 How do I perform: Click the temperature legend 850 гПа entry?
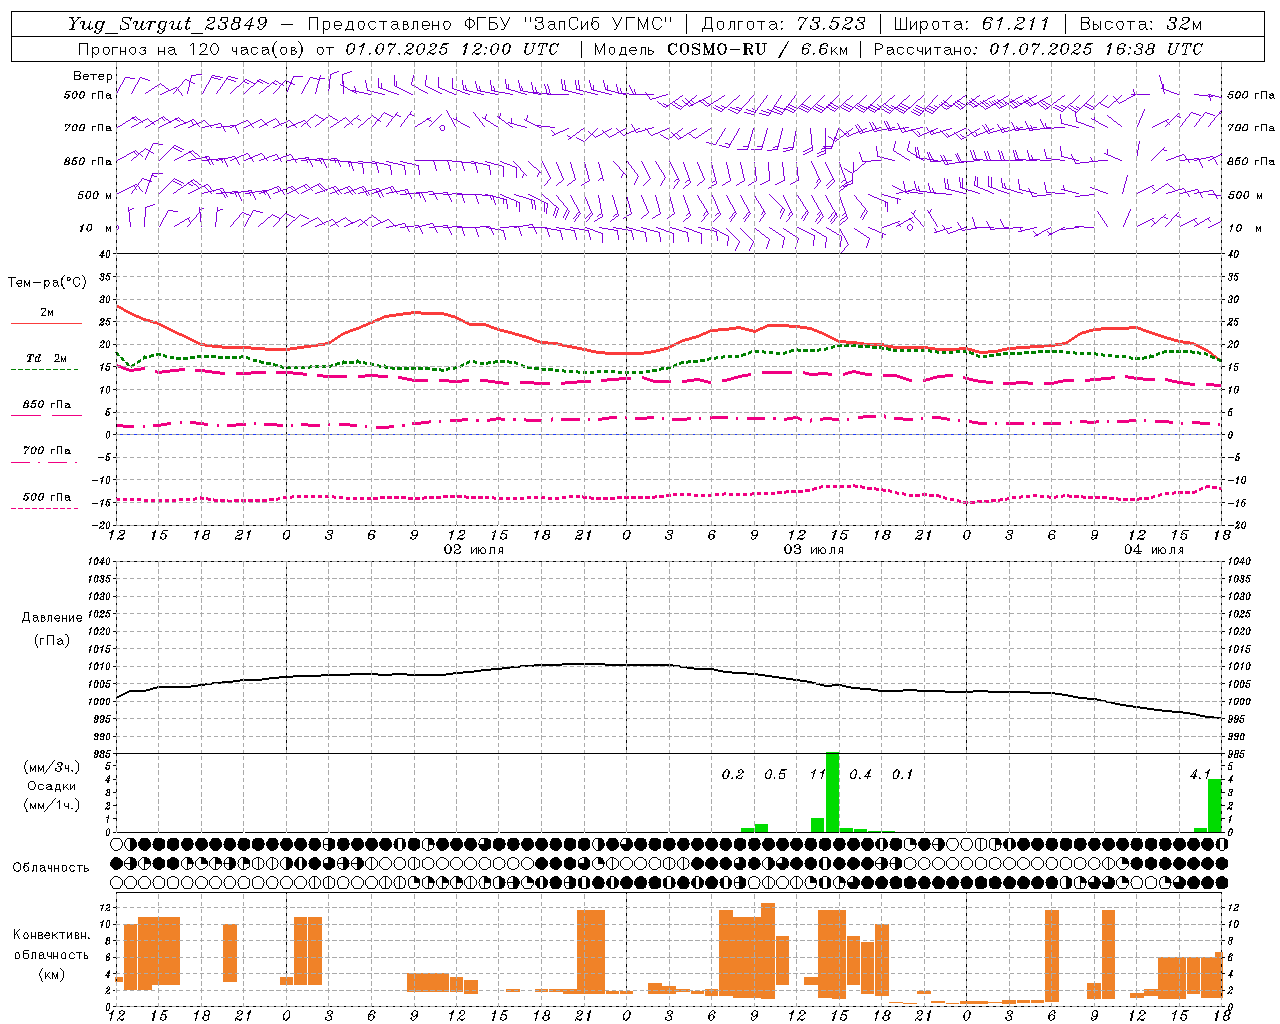coord(46,405)
